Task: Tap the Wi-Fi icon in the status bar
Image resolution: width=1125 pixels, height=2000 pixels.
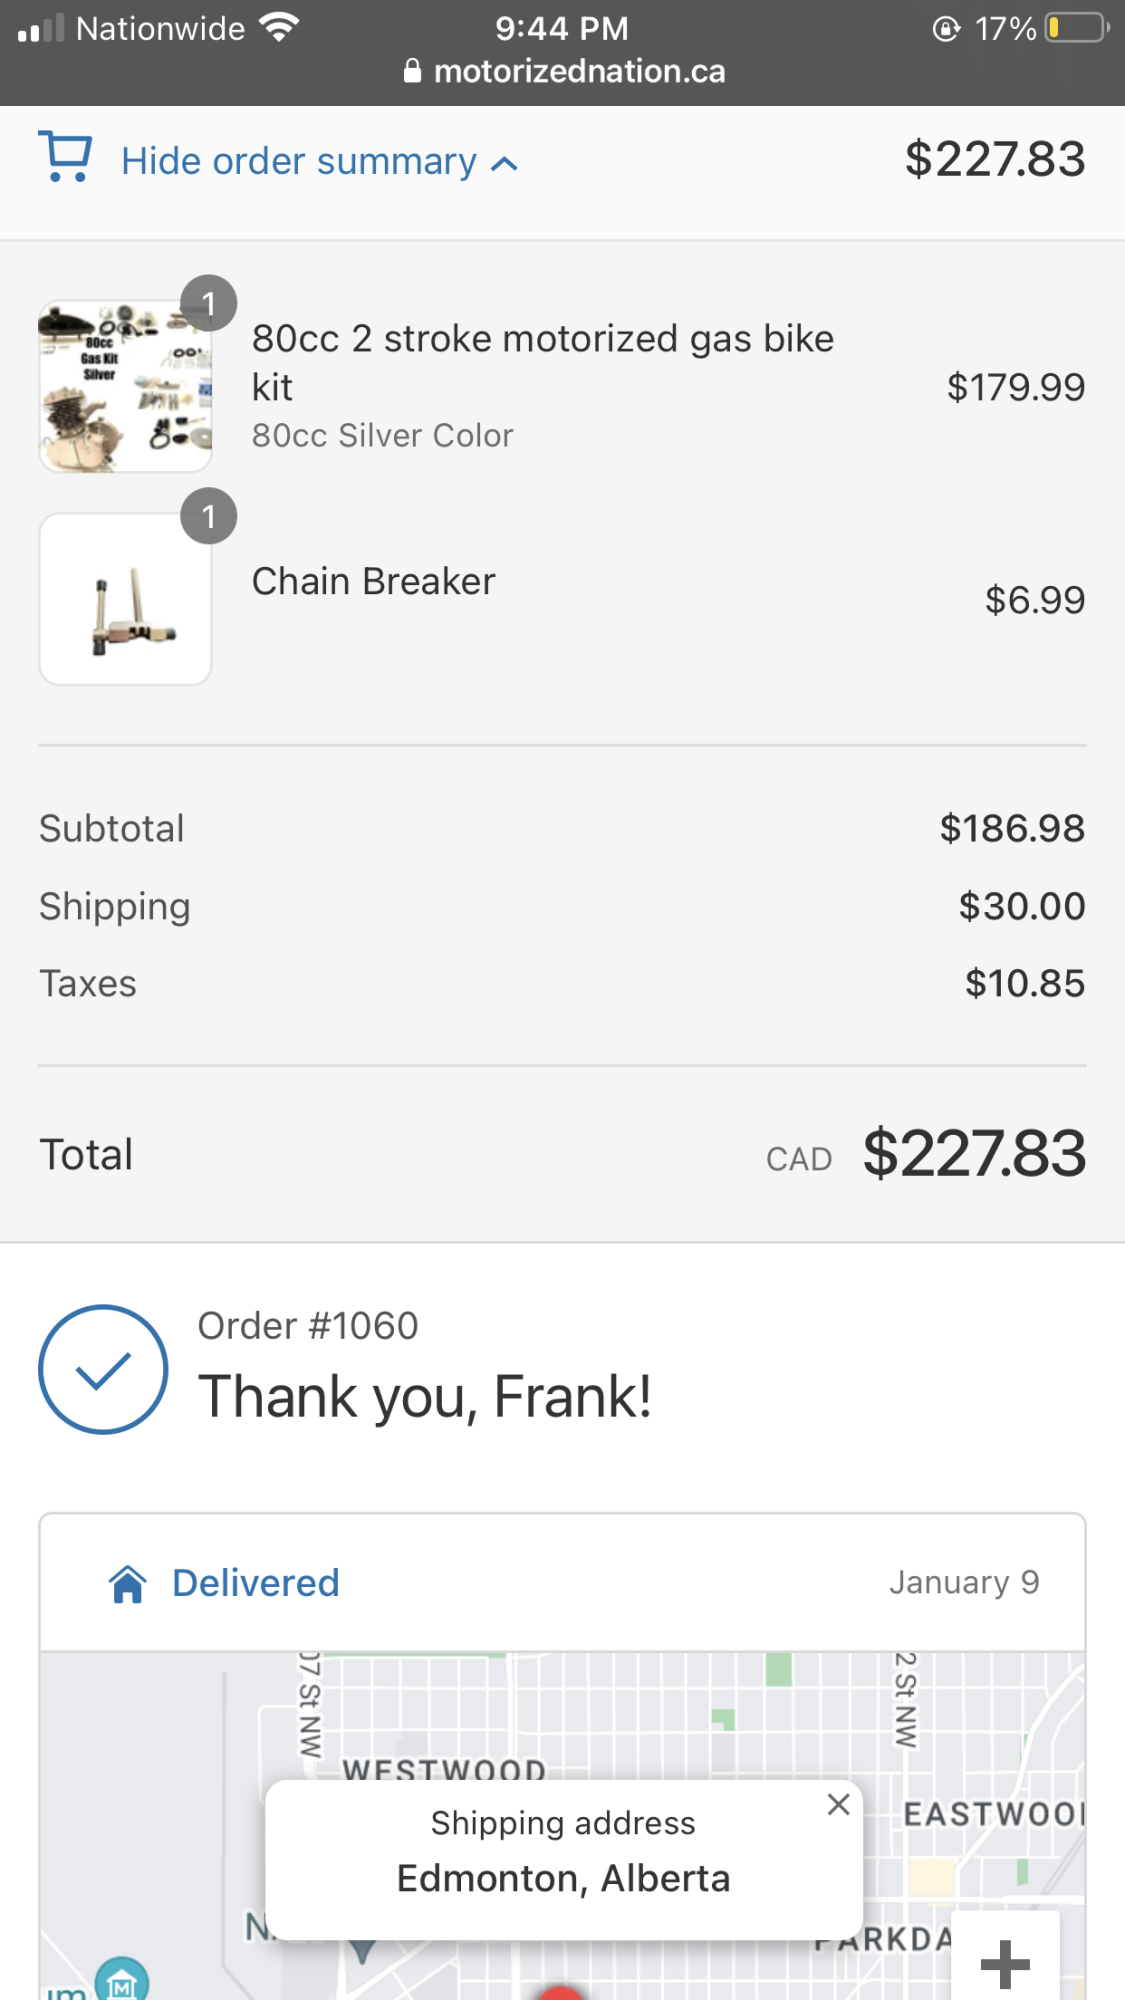Action: [x=279, y=28]
